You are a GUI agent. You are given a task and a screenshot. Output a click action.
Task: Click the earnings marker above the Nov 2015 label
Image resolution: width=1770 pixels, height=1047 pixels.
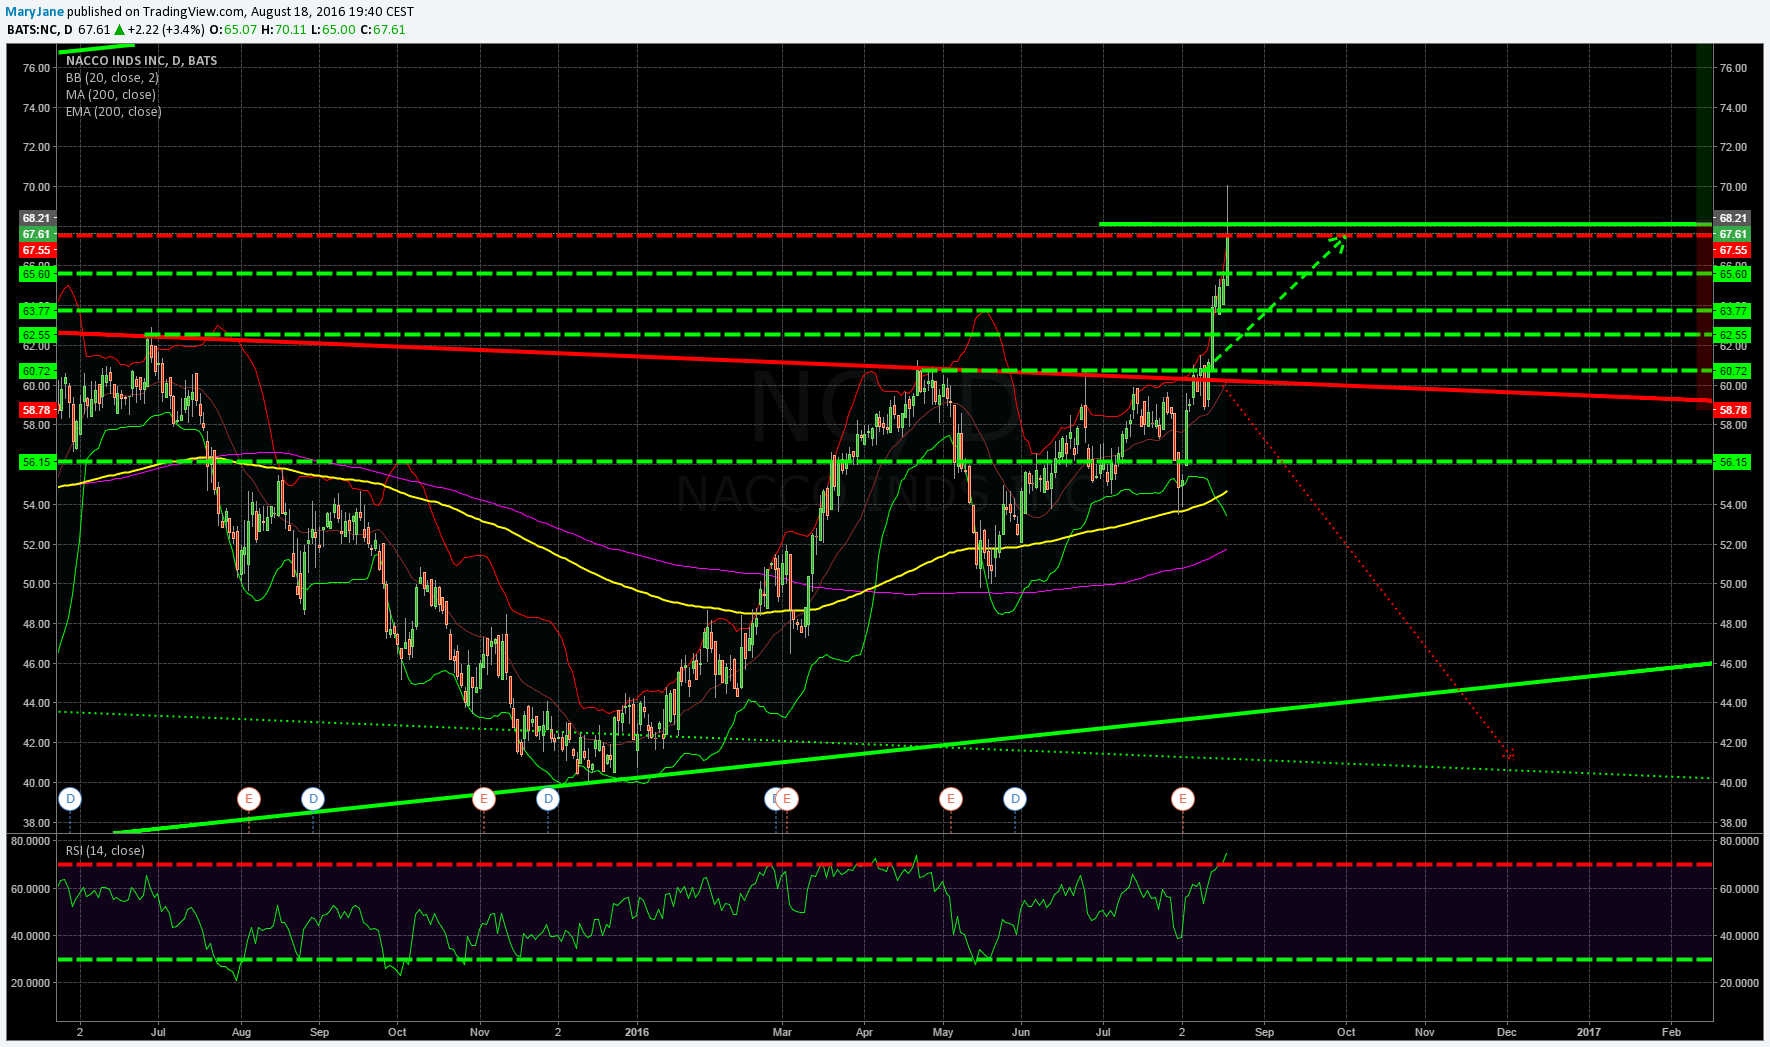[x=484, y=798]
